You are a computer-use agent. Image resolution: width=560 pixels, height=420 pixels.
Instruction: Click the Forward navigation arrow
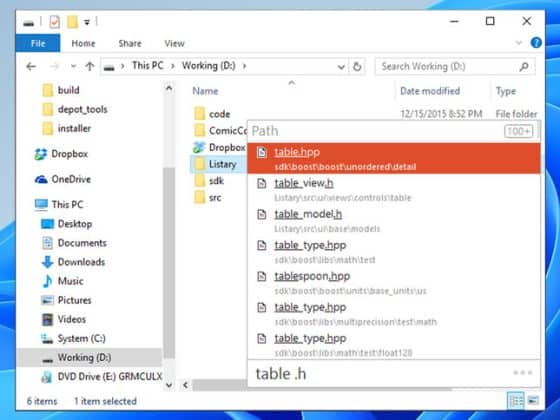coord(54,66)
